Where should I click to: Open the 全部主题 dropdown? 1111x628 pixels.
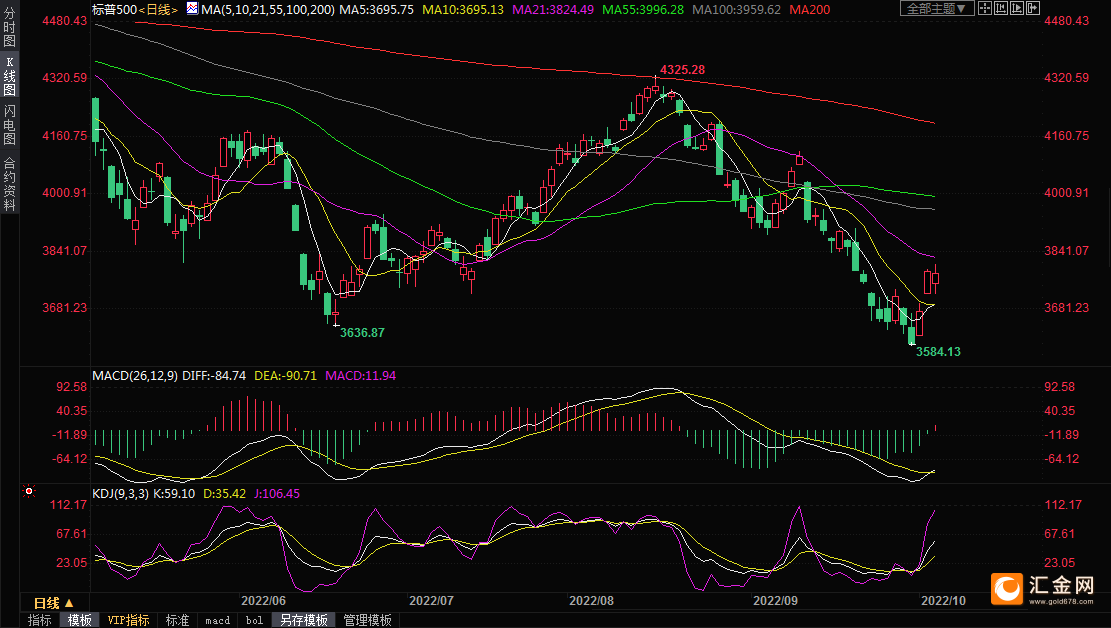click(x=937, y=8)
